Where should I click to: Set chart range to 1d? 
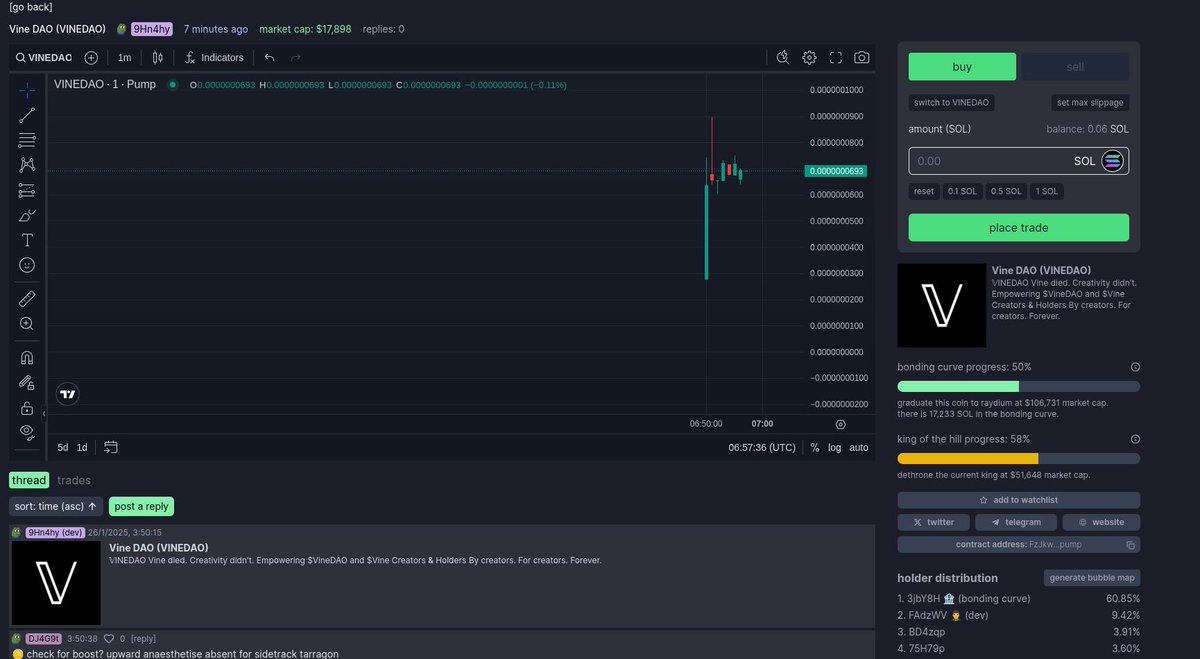click(x=82, y=447)
